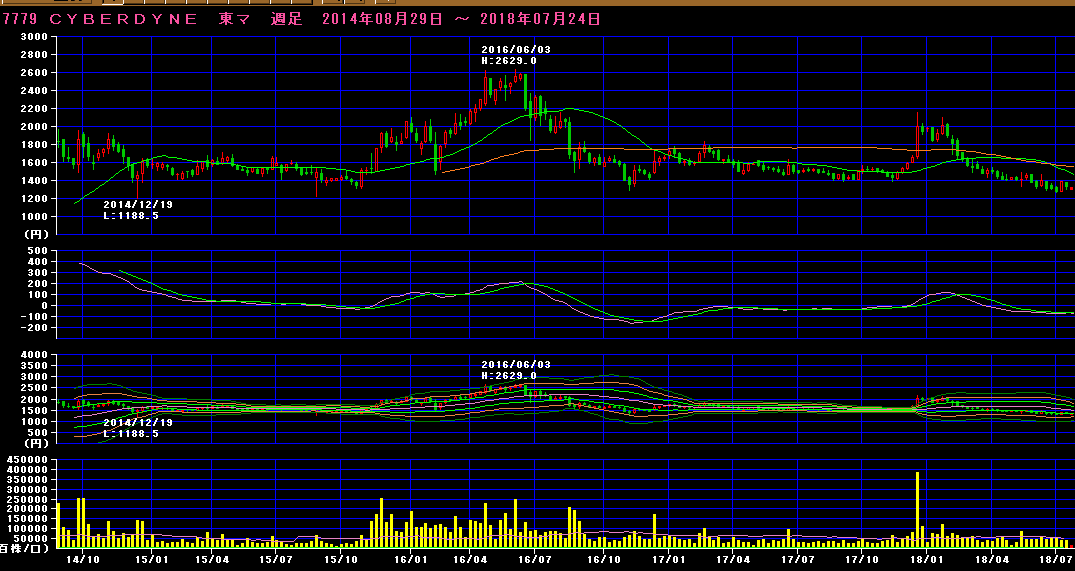Click the "400000" volume axis label

point(27,469)
